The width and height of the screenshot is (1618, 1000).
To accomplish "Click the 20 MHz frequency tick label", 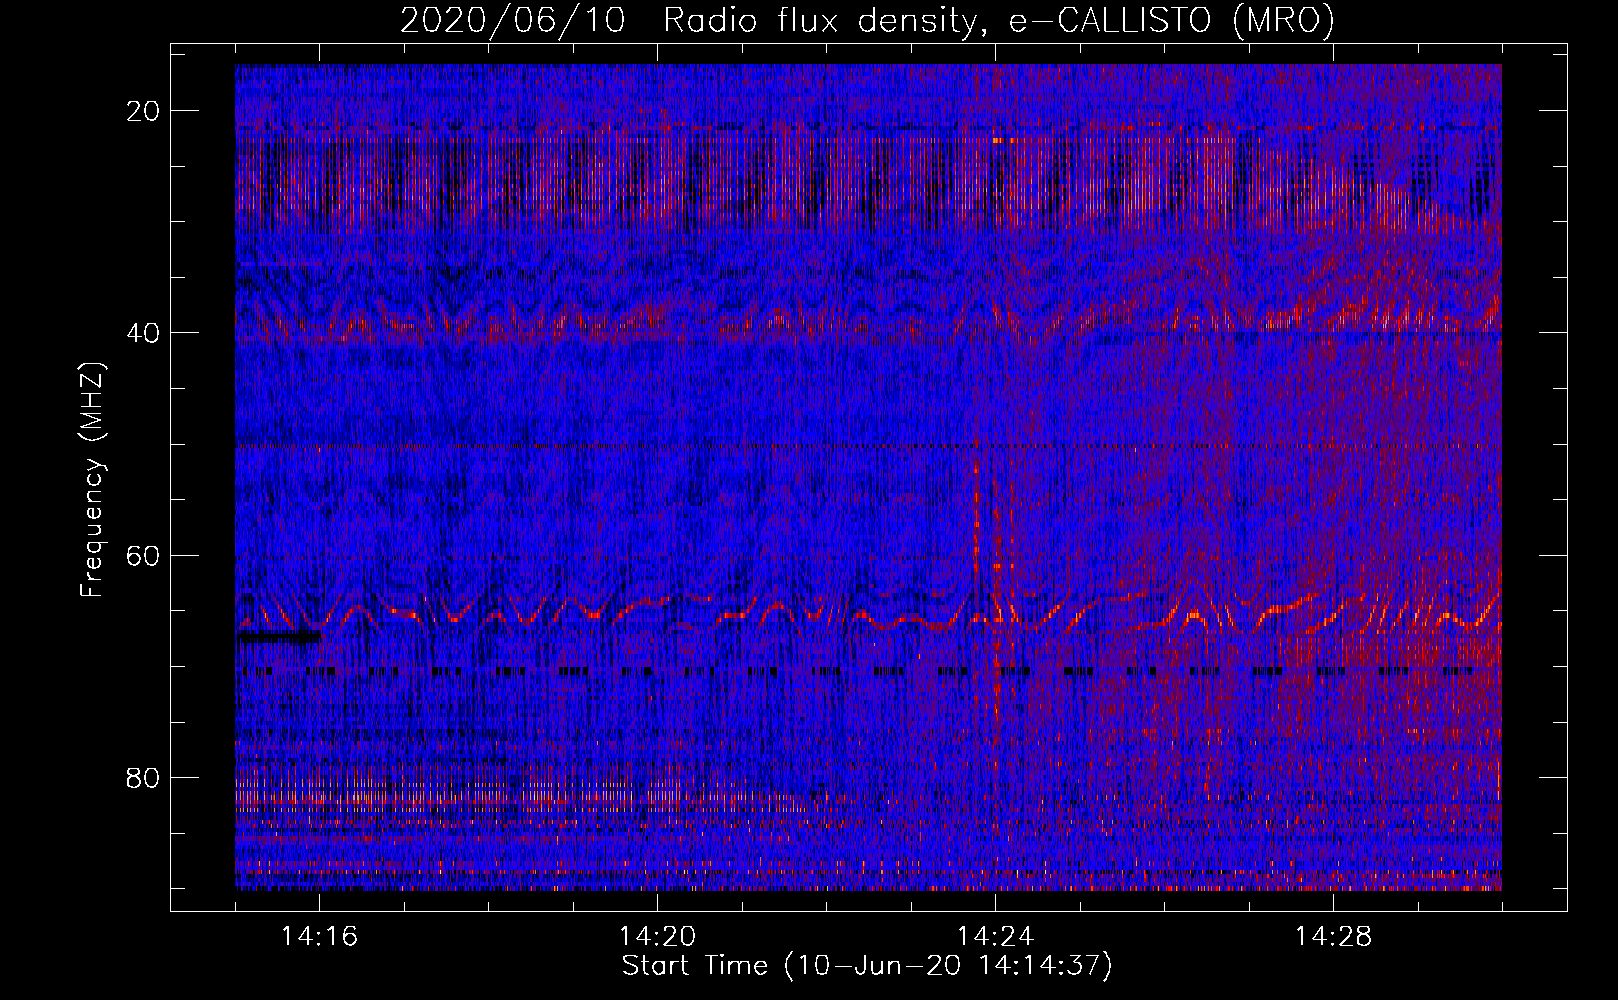I will tap(143, 111).
